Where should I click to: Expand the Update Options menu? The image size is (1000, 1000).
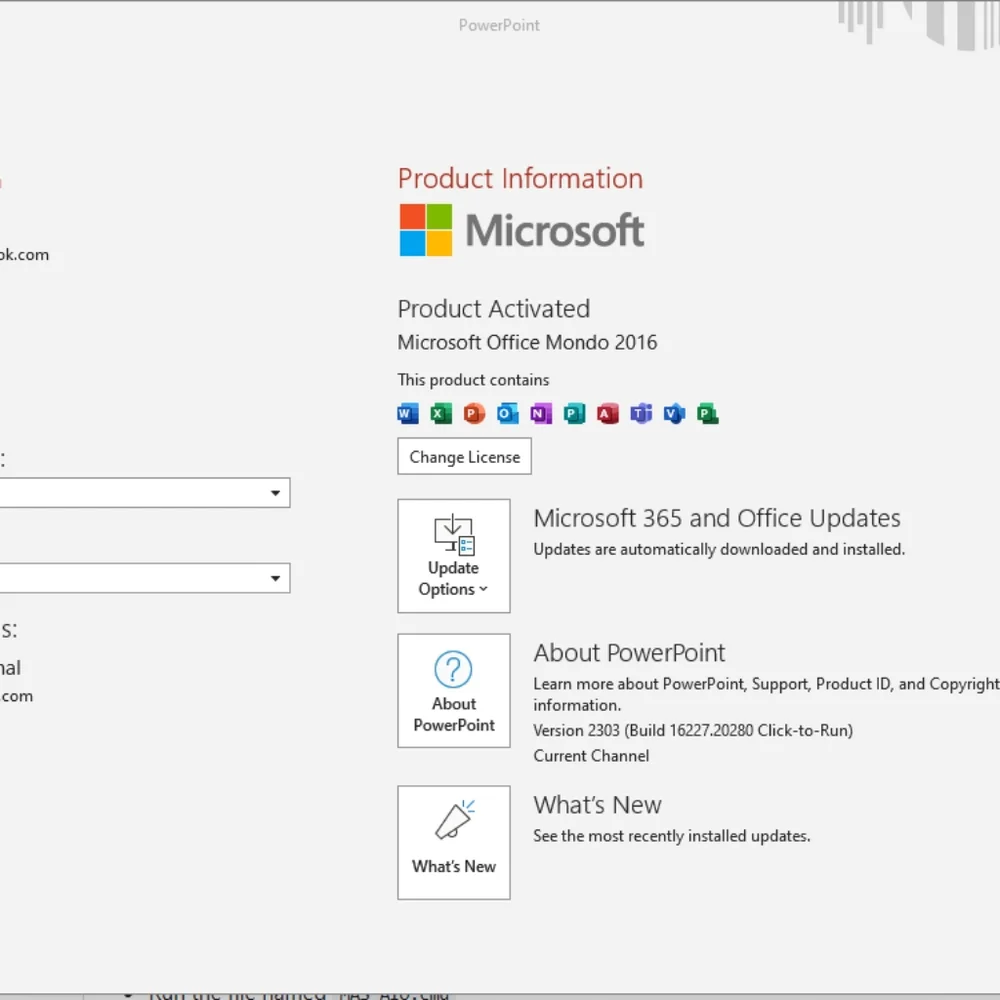(x=453, y=555)
